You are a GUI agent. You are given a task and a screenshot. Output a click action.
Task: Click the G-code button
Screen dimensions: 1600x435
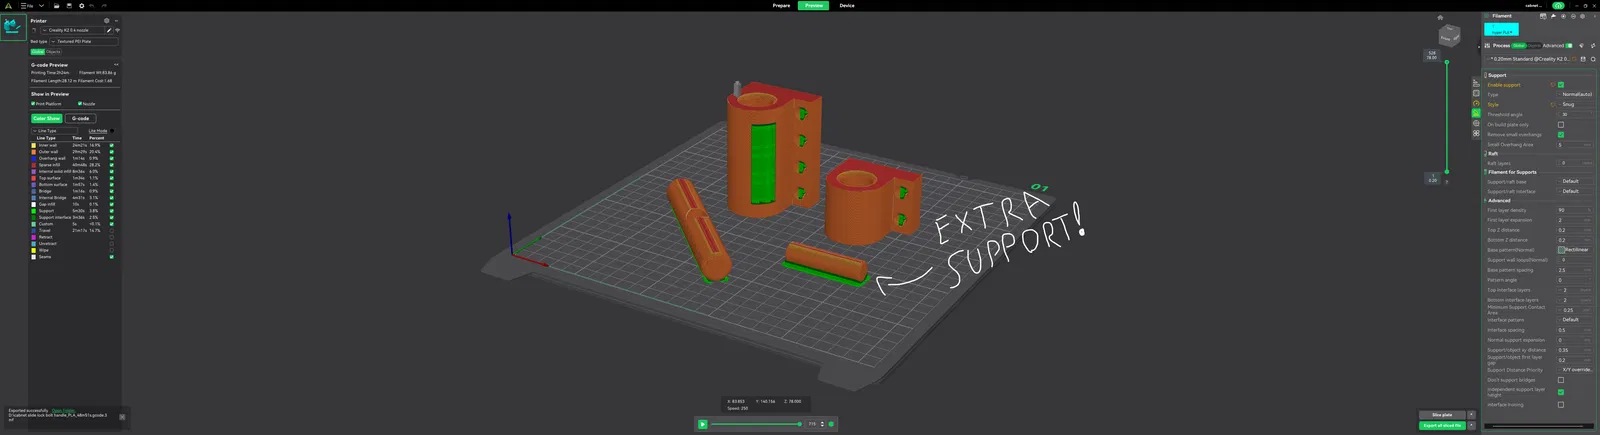(x=81, y=118)
